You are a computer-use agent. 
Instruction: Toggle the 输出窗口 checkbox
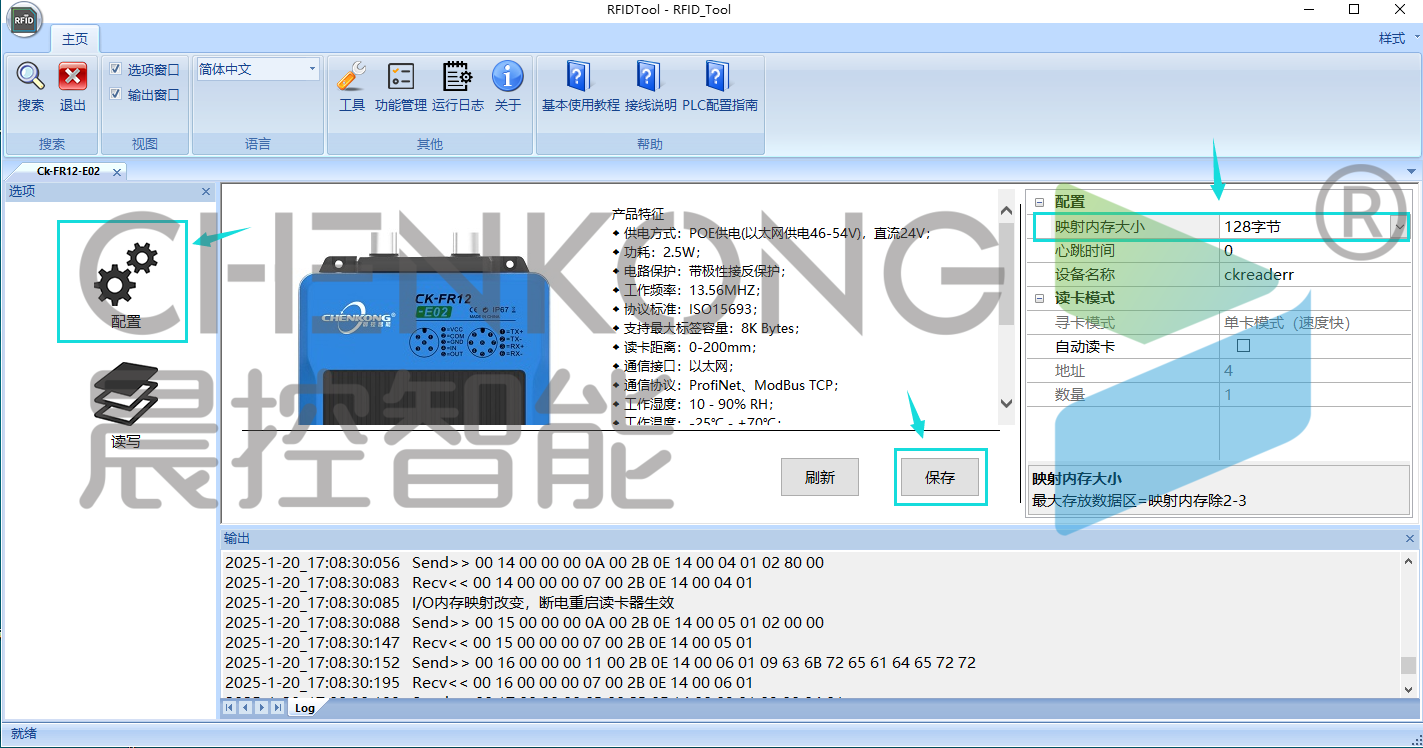116,95
